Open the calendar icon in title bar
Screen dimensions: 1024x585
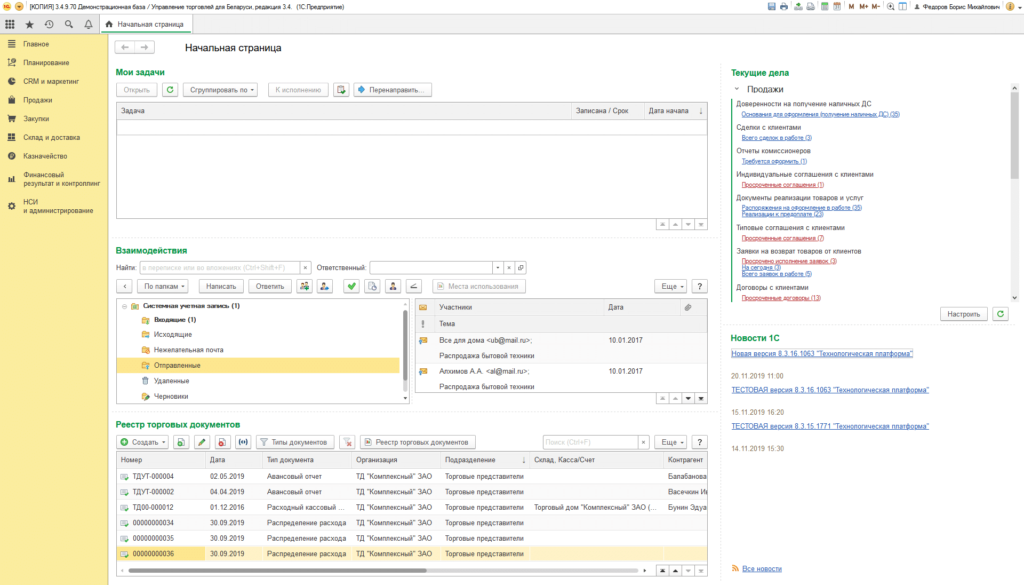coord(837,7)
